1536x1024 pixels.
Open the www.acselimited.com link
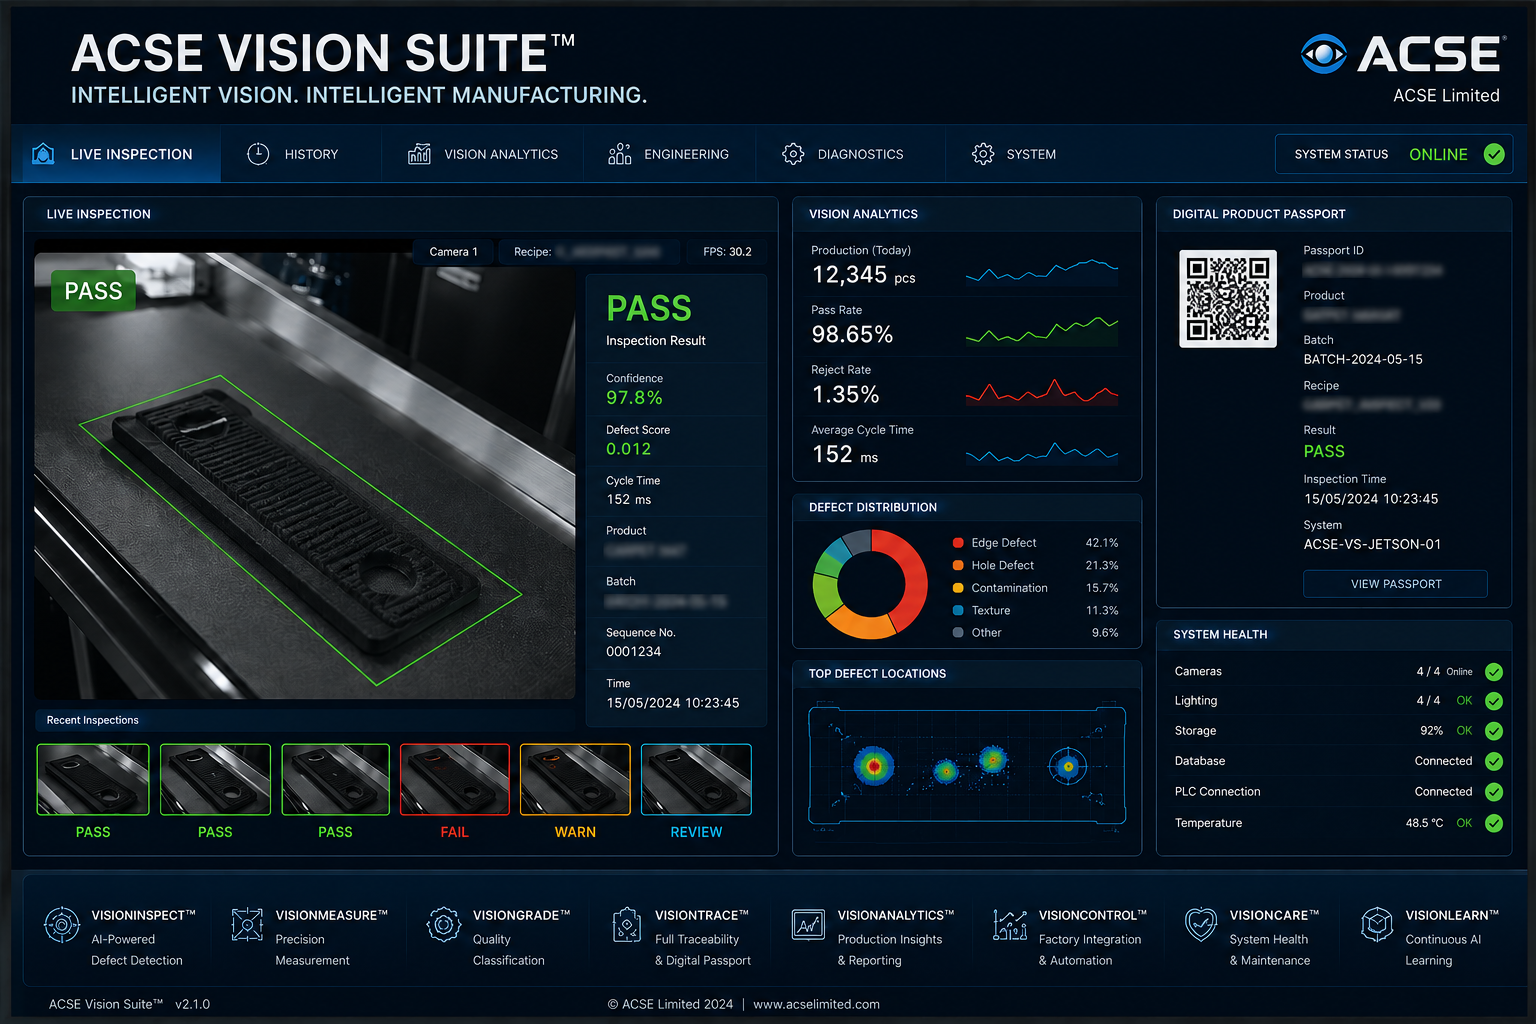pyautogui.click(x=816, y=1004)
